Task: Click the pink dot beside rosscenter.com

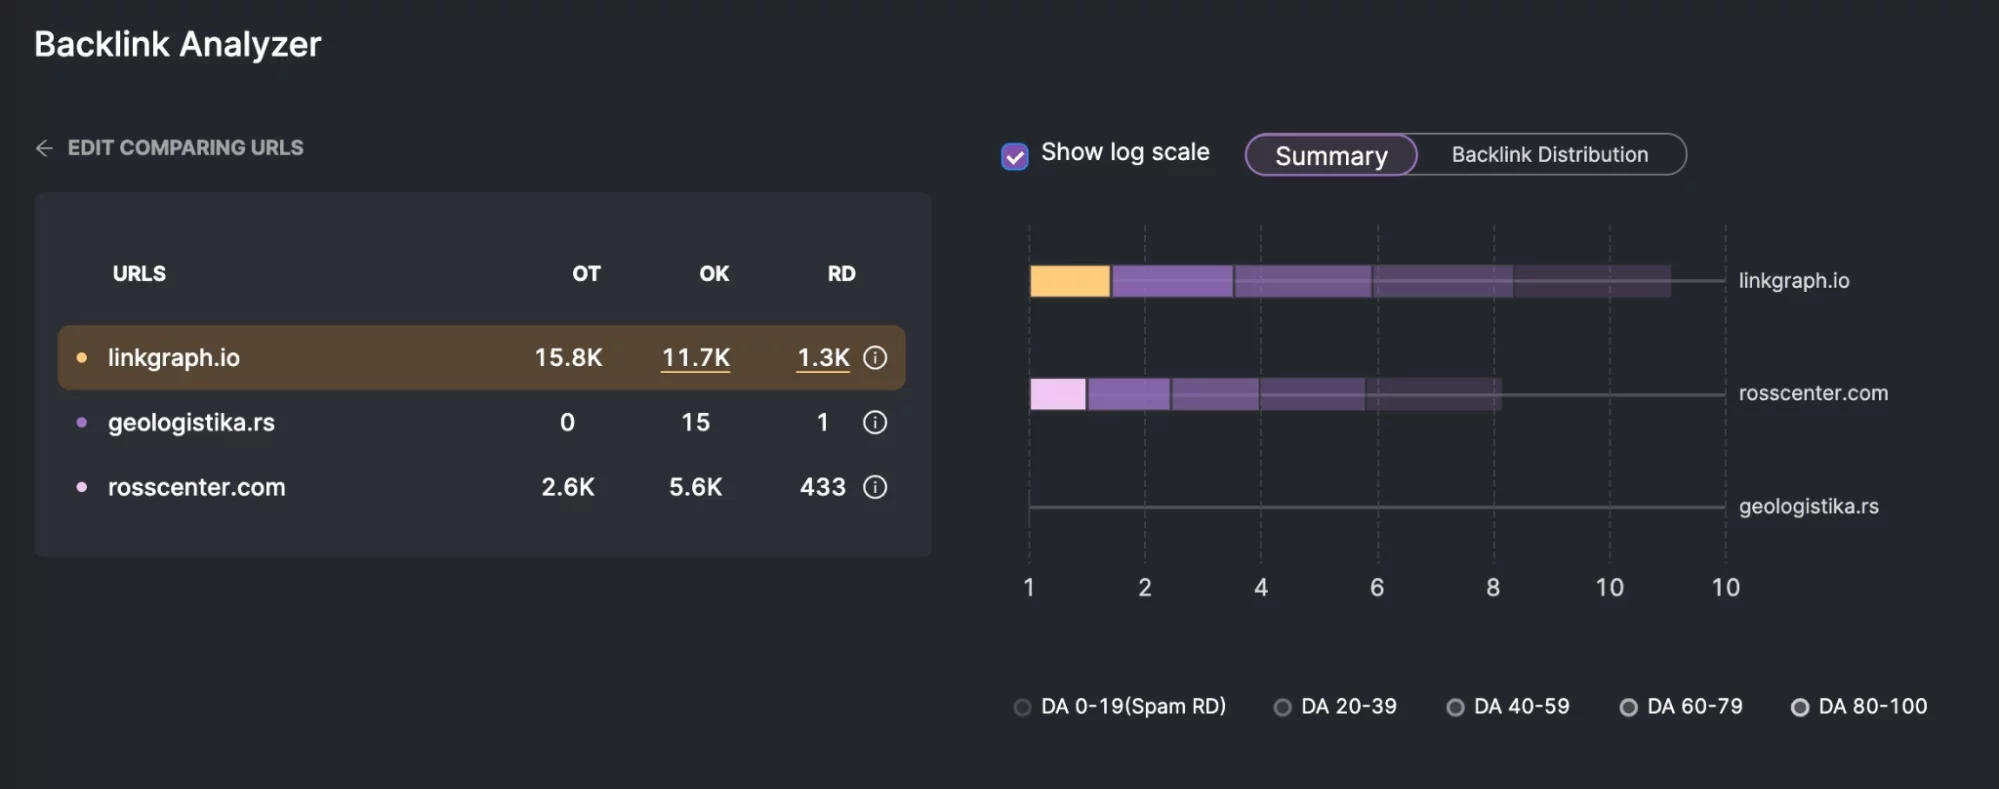Action: coord(82,487)
